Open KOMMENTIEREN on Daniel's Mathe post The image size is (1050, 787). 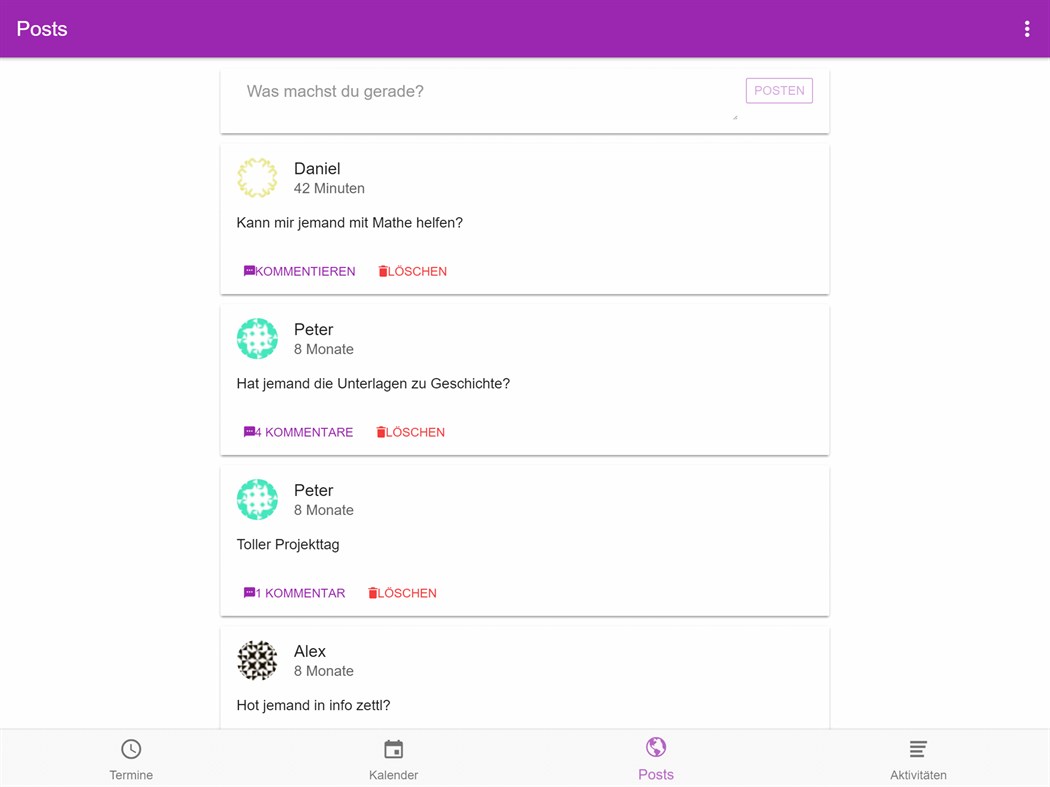[x=299, y=271]
